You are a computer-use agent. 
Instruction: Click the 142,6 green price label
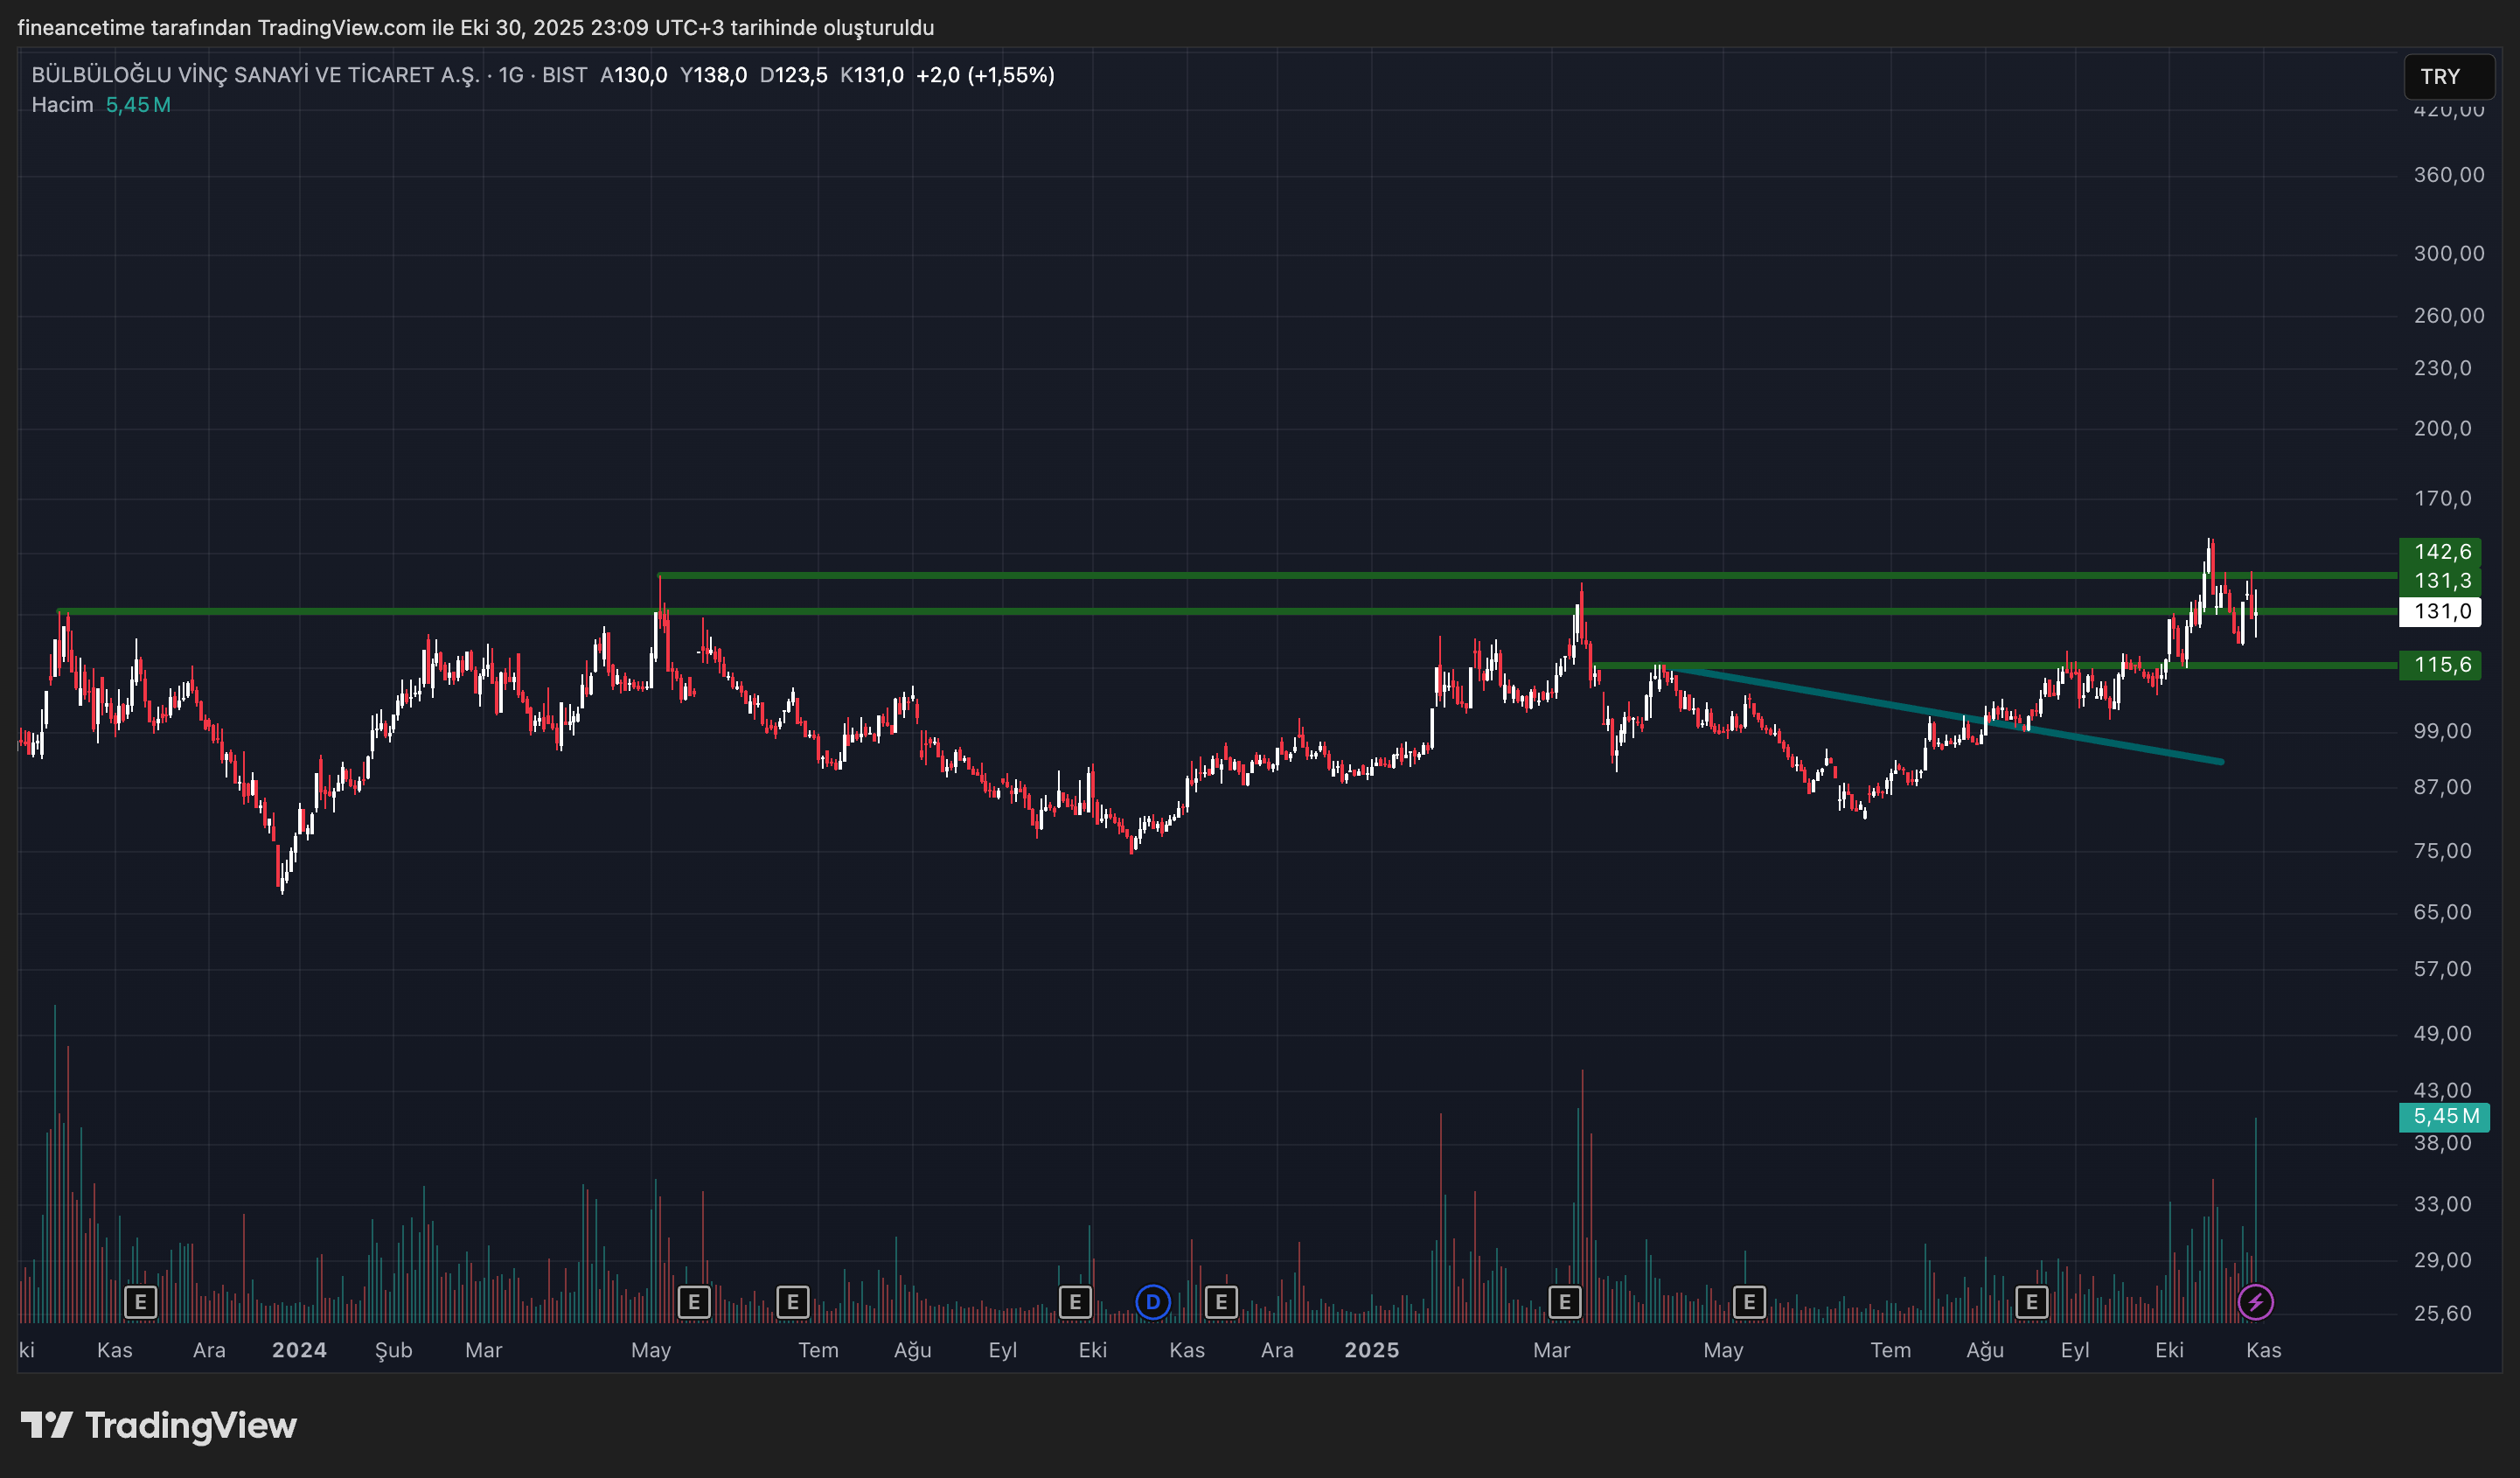2440,552
